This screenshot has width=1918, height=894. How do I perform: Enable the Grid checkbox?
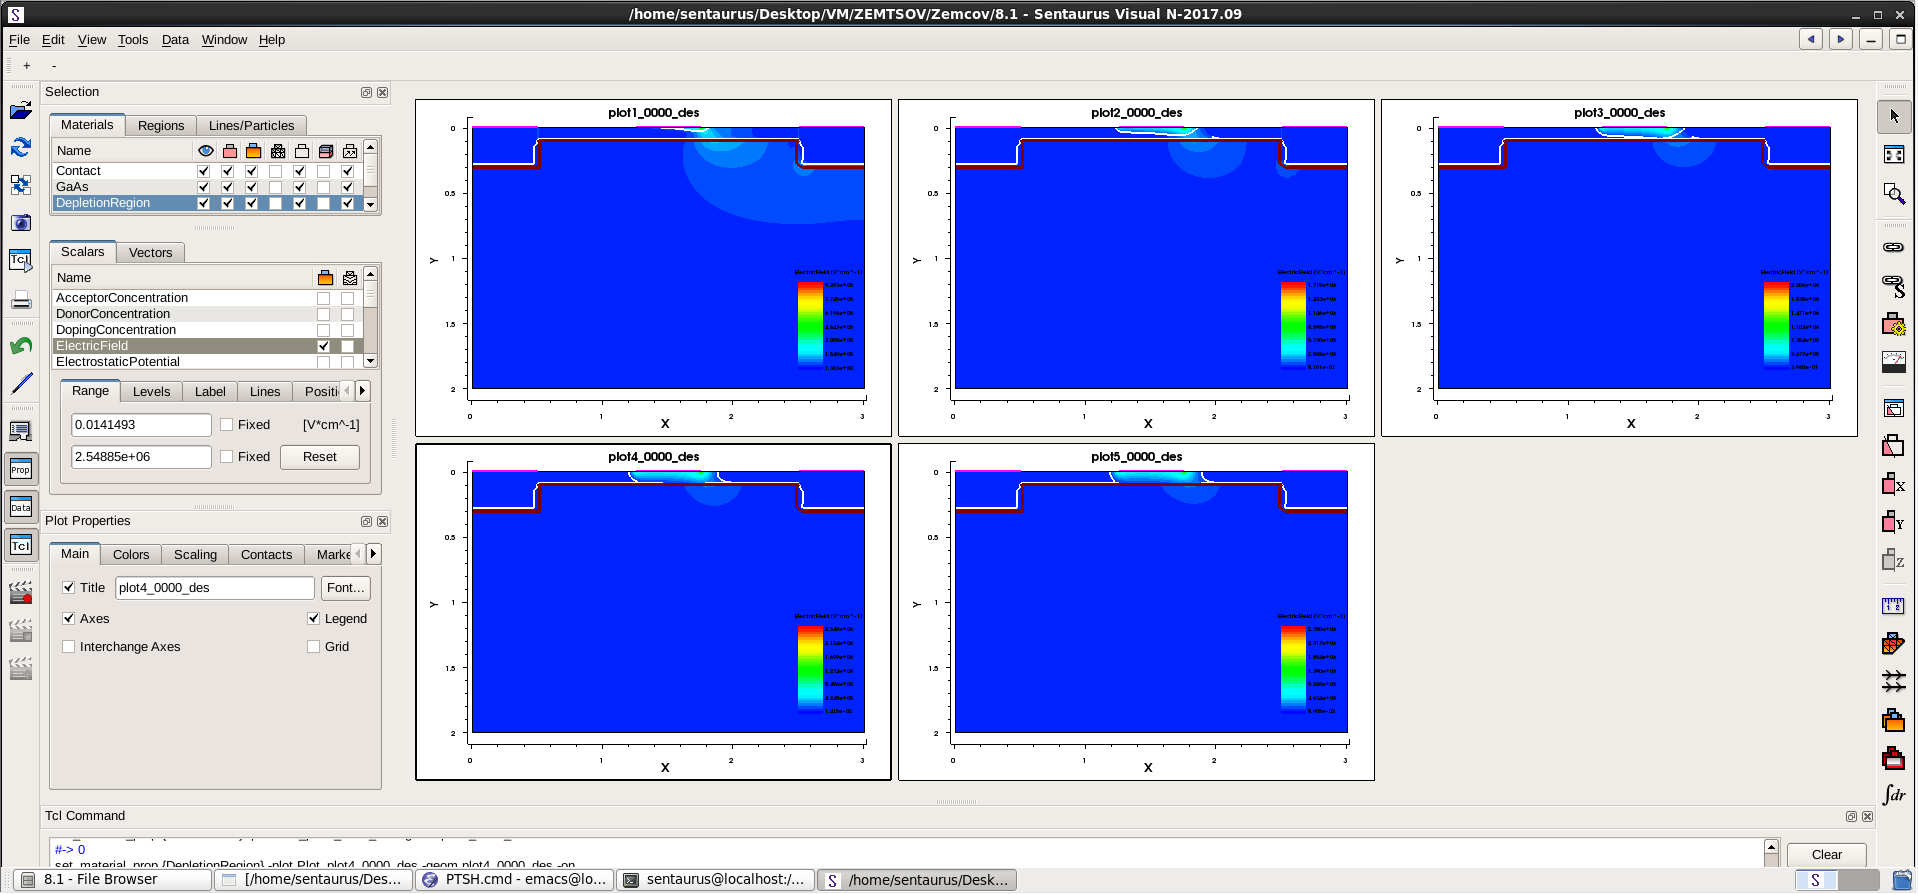pyautogui.click(x=314, y=647)
